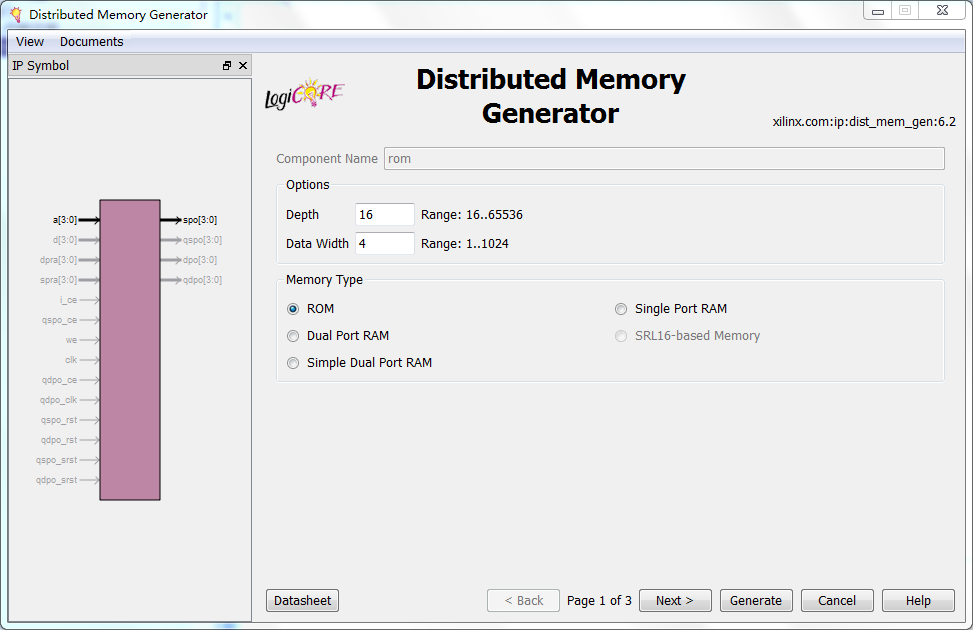Open the Documents menu
This screenshot has height=630, width=973.
pyautogui.click(x=92, y=42)
